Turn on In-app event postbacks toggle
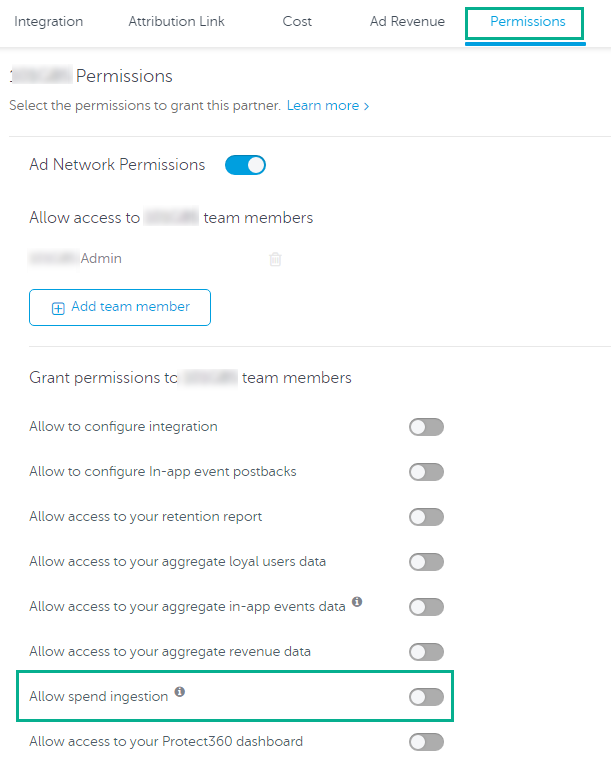 coord(426,472)
